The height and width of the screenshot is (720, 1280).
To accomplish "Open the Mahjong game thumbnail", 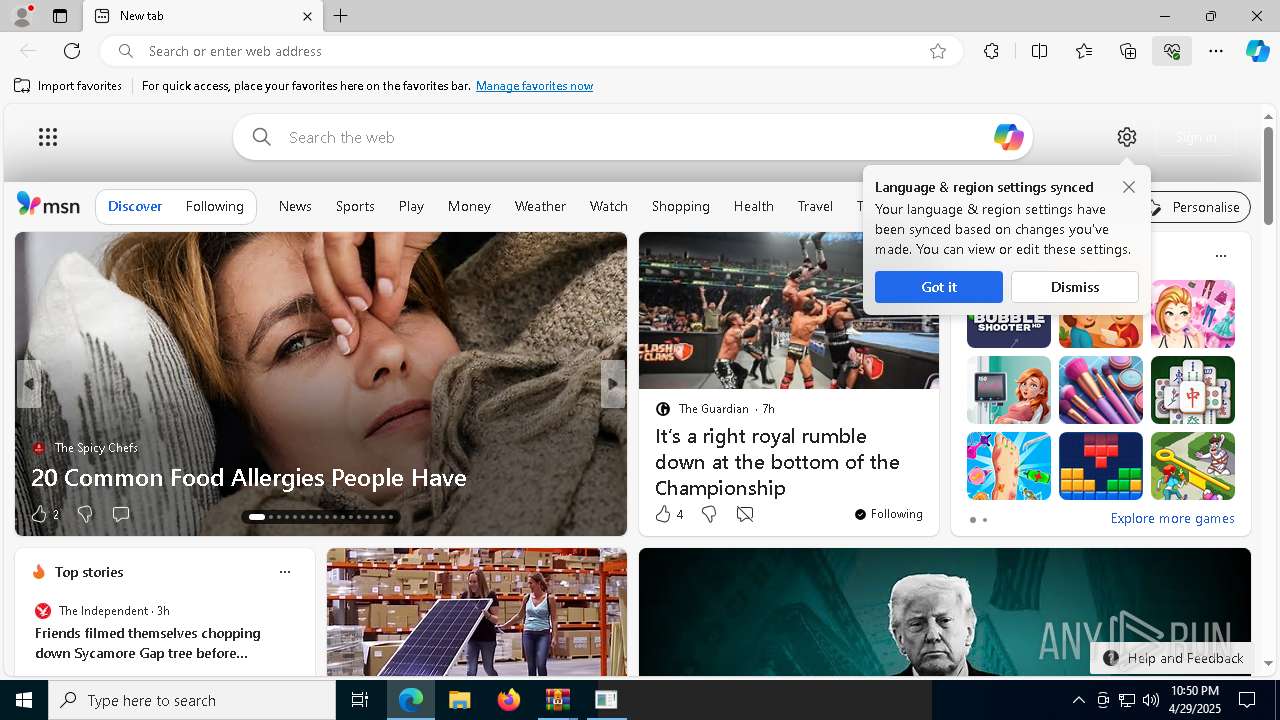I will click(x=1193, y=390).
